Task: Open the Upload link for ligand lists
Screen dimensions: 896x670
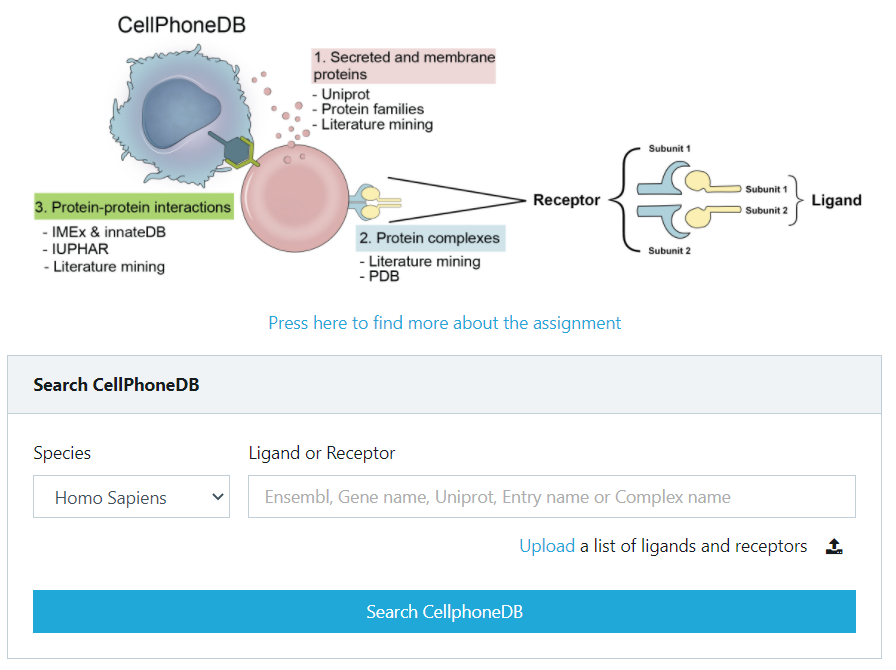Action: point(547,546)
